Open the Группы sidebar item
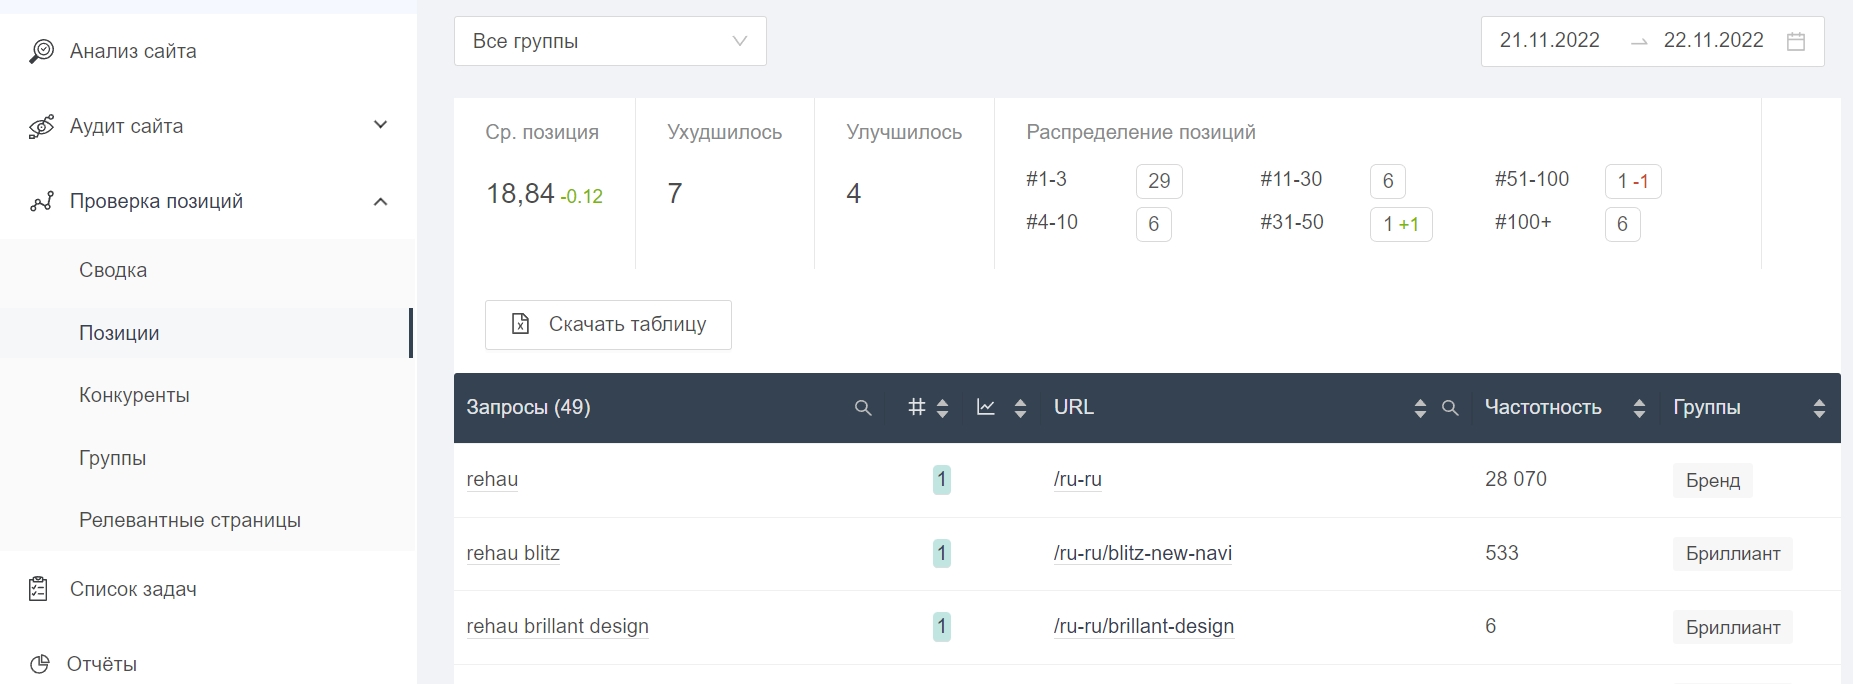Screen dimensions: 1853x684 click(x=112, y=458)
